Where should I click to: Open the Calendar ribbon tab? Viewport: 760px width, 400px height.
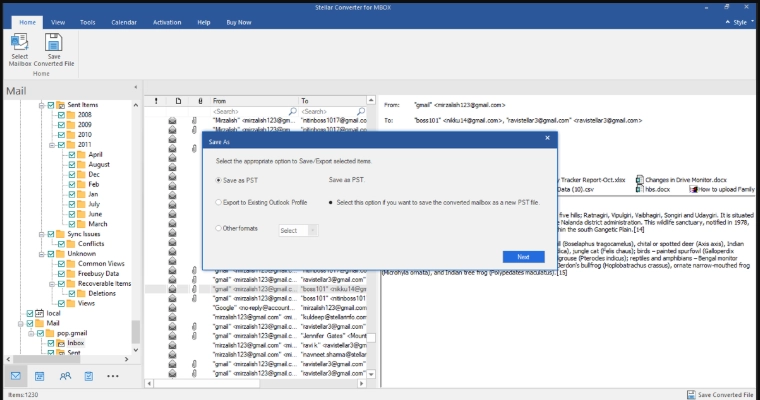click(124, 22)
